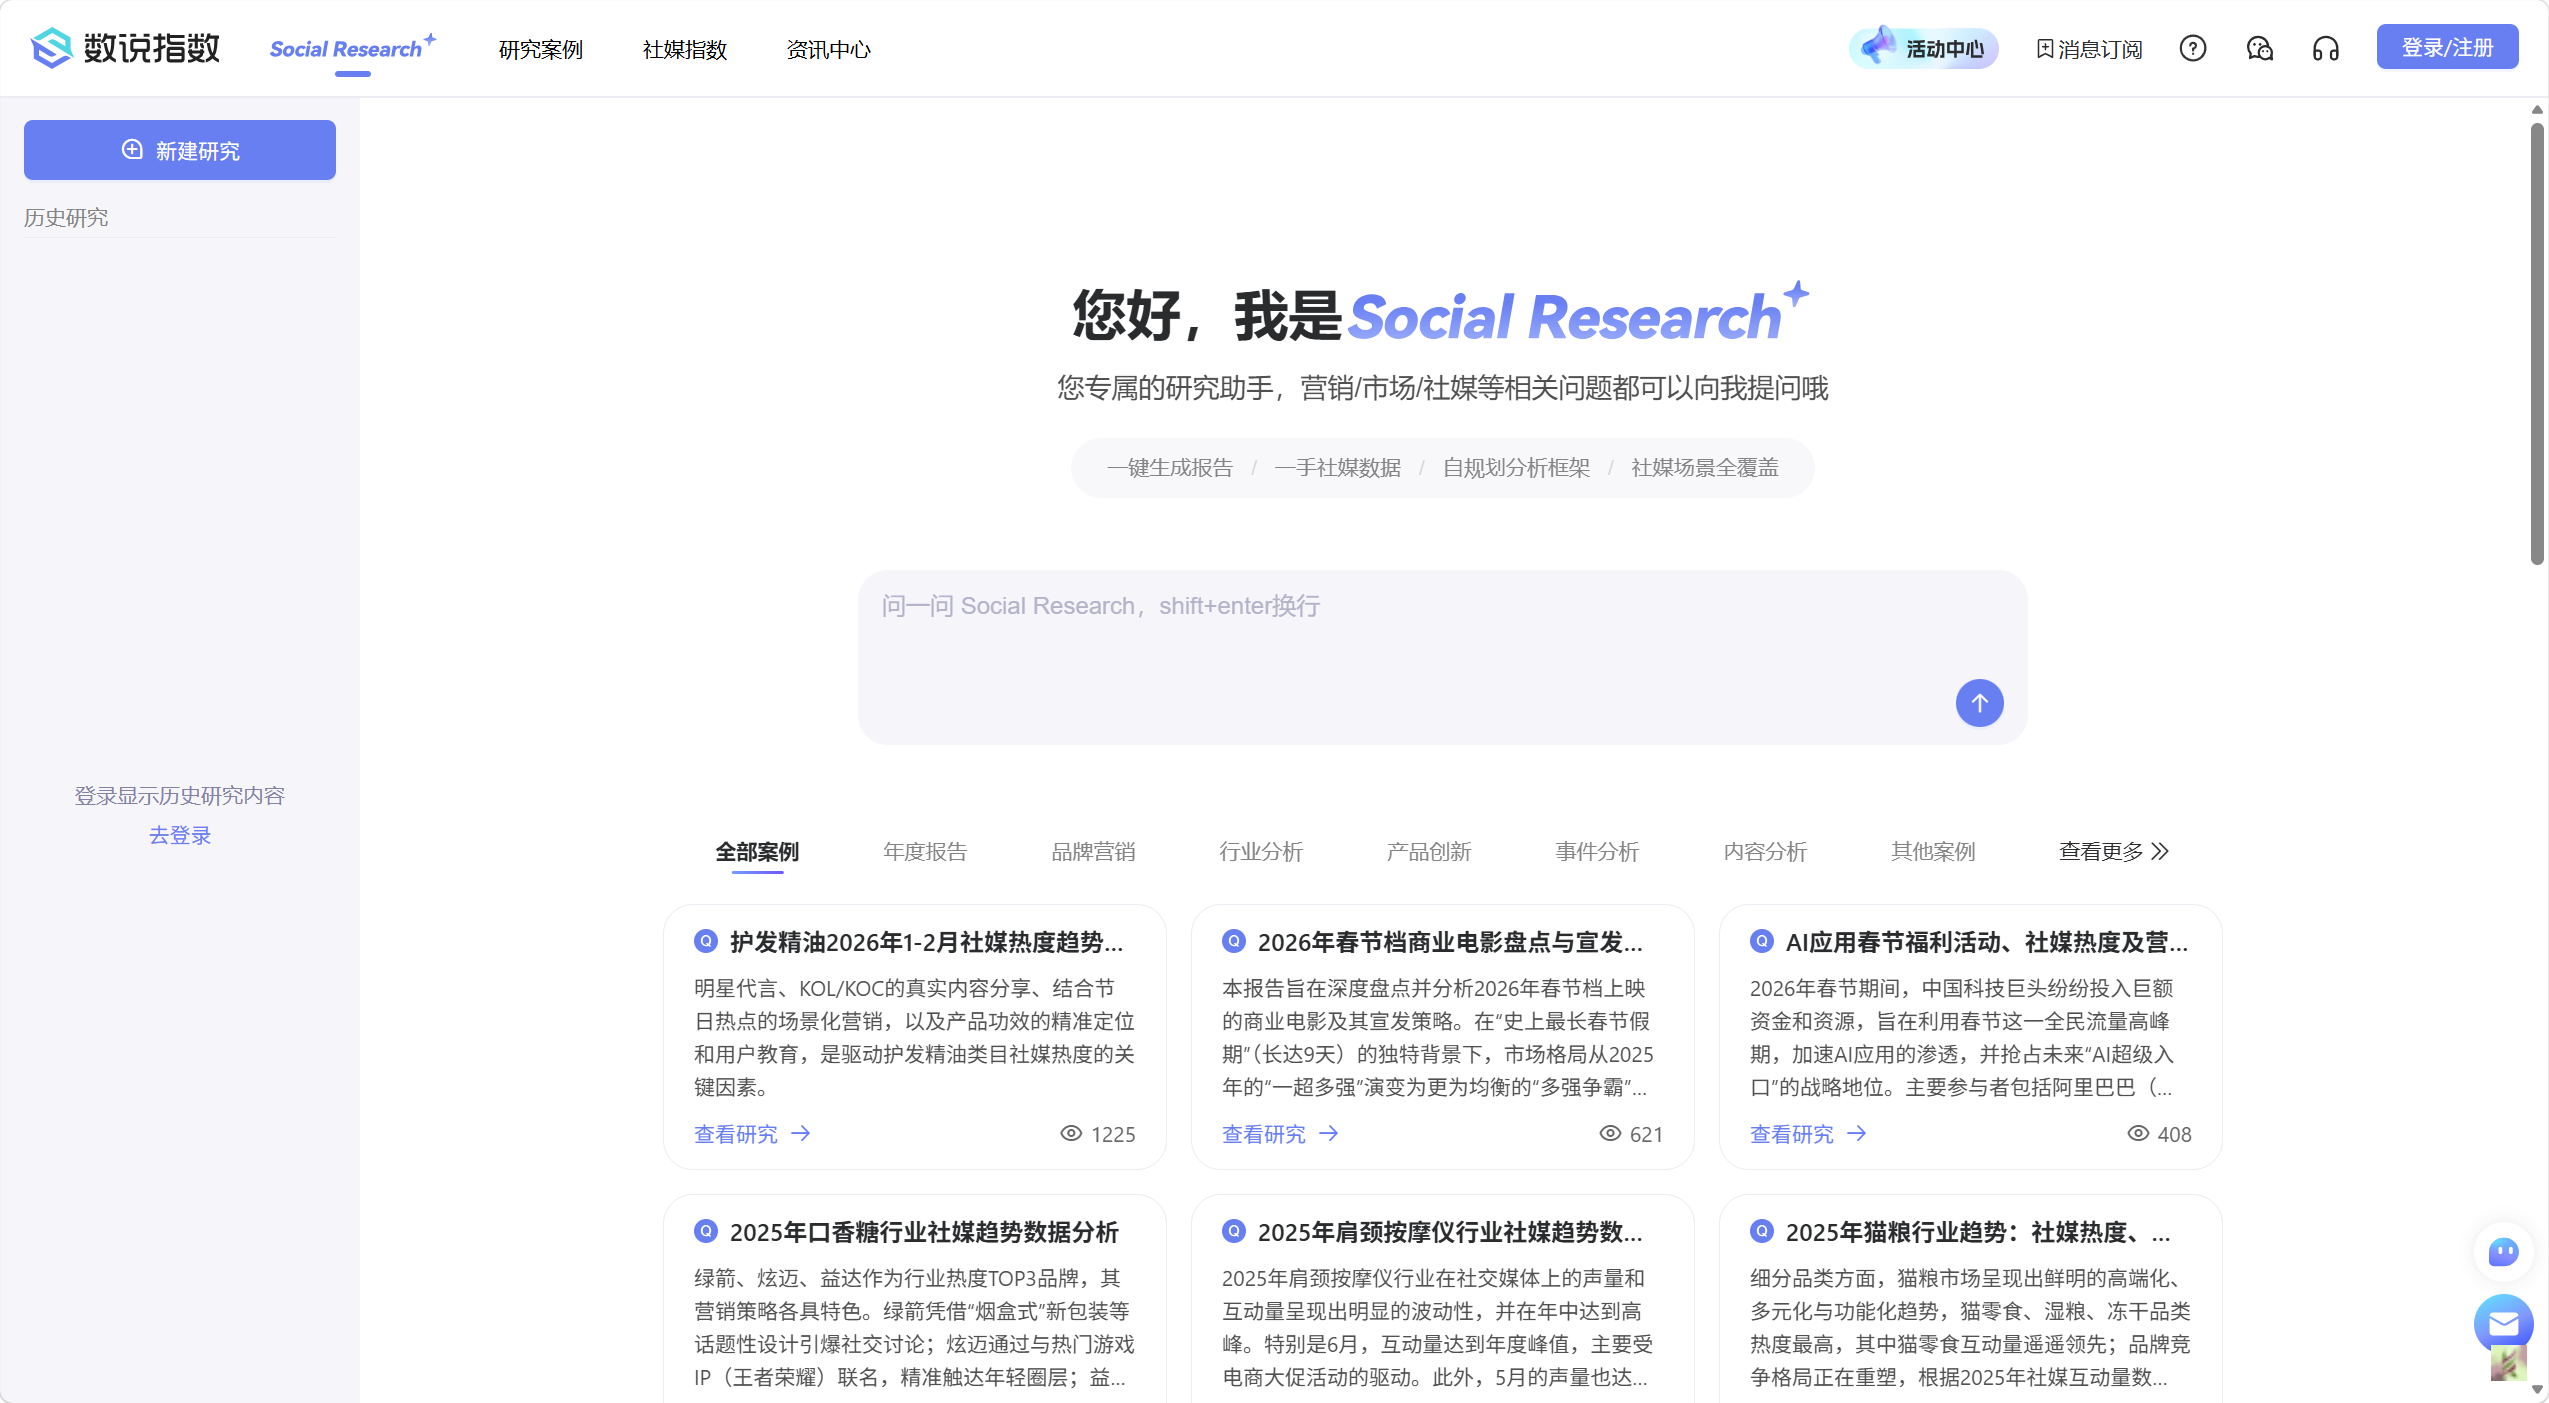Click Q icon of 口香糖行业 card
The image size is (2549, 1403).
[x=706, y=1231]
